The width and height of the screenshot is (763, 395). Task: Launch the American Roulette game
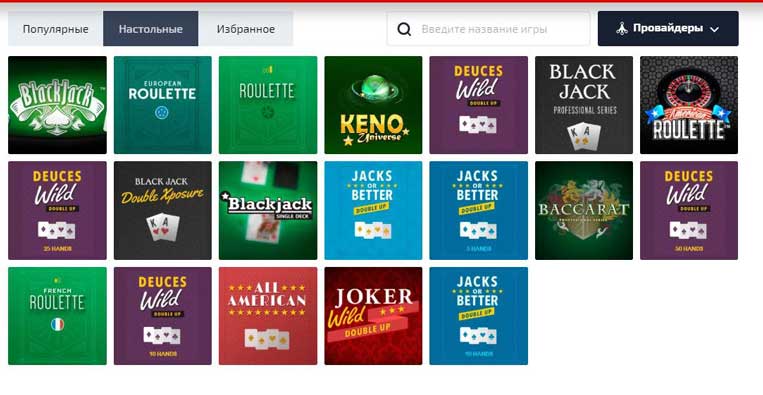point(689,105)
